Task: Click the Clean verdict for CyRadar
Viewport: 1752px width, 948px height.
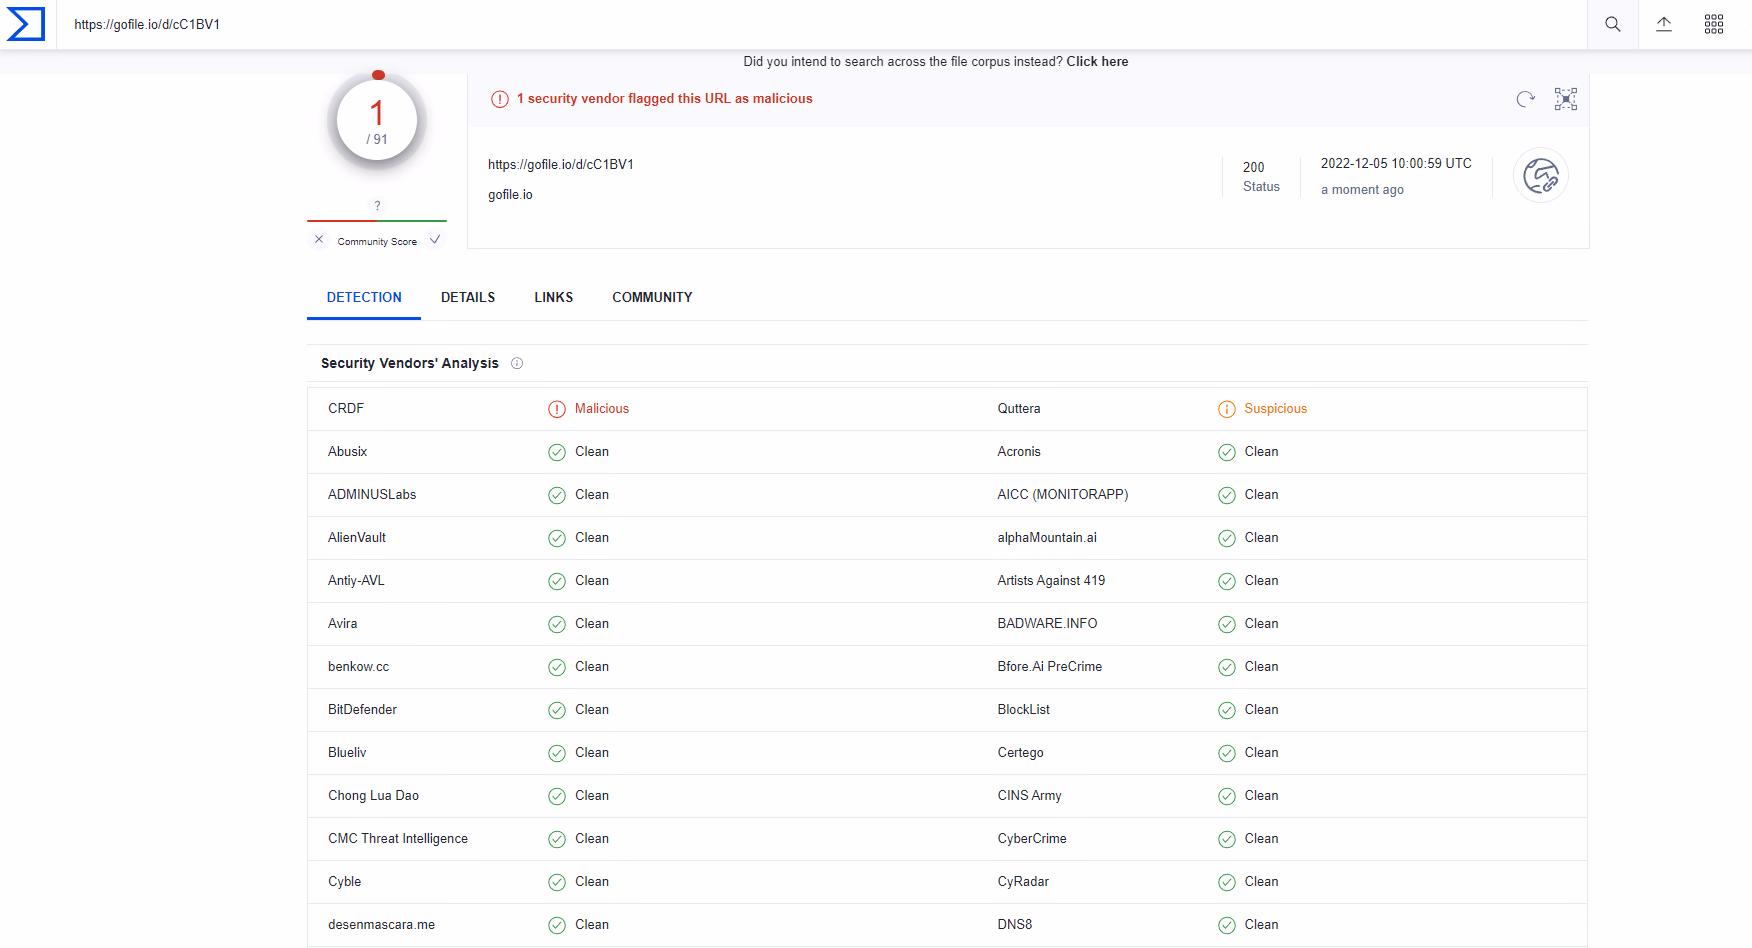Action: click(x=1261, y=881)
